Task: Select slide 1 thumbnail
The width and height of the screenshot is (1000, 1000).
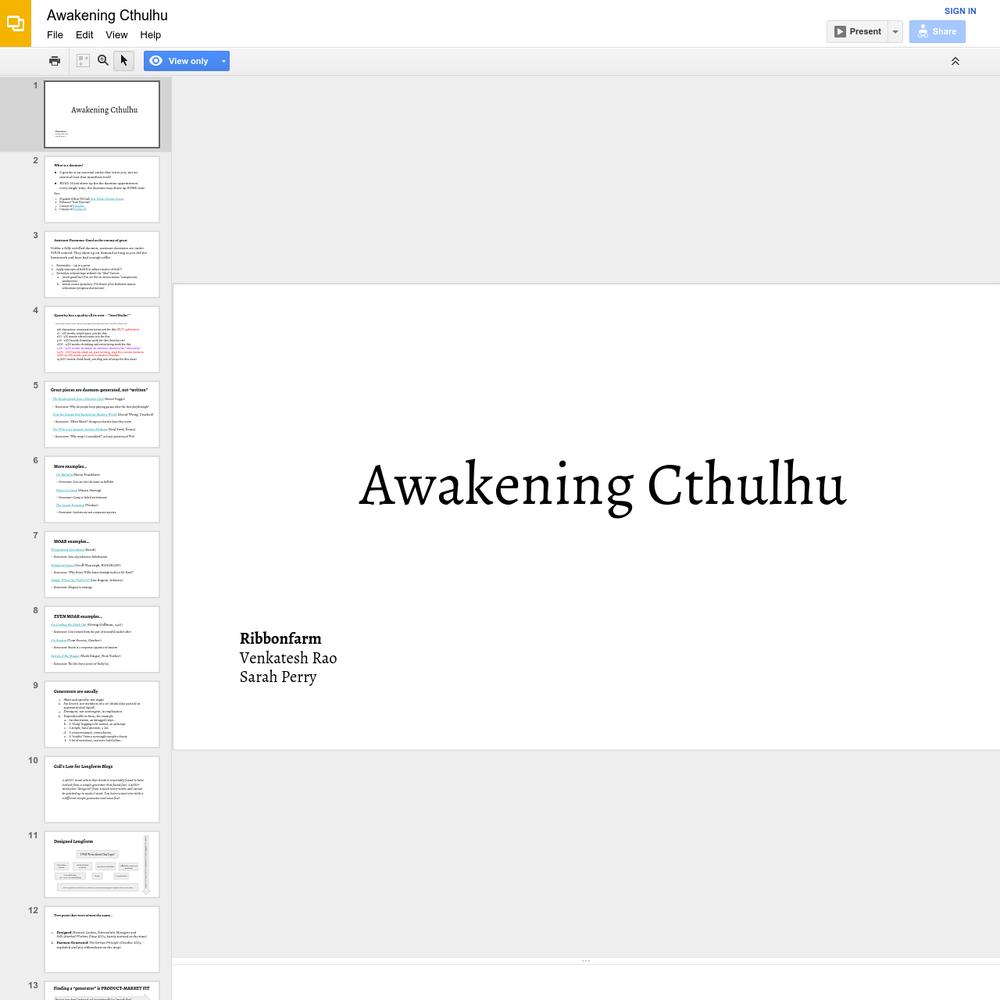Action: [x=102, y=114]
